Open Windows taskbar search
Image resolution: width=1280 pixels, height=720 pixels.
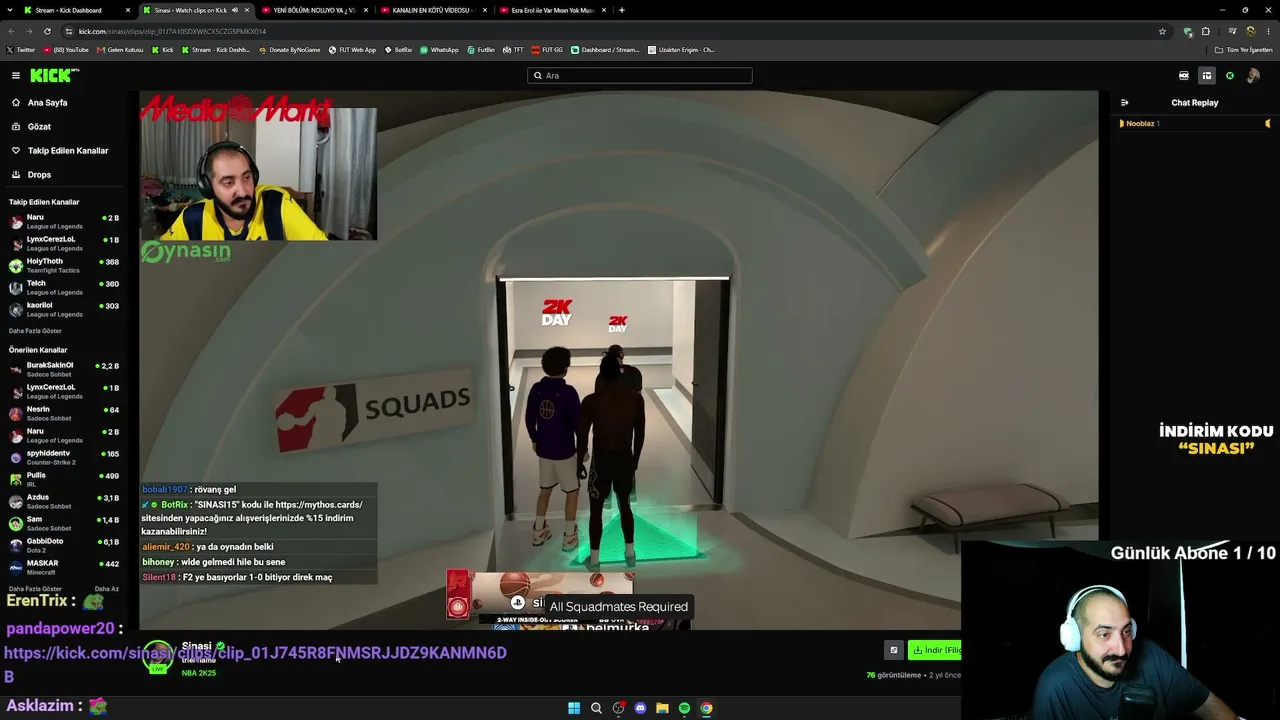596,708
